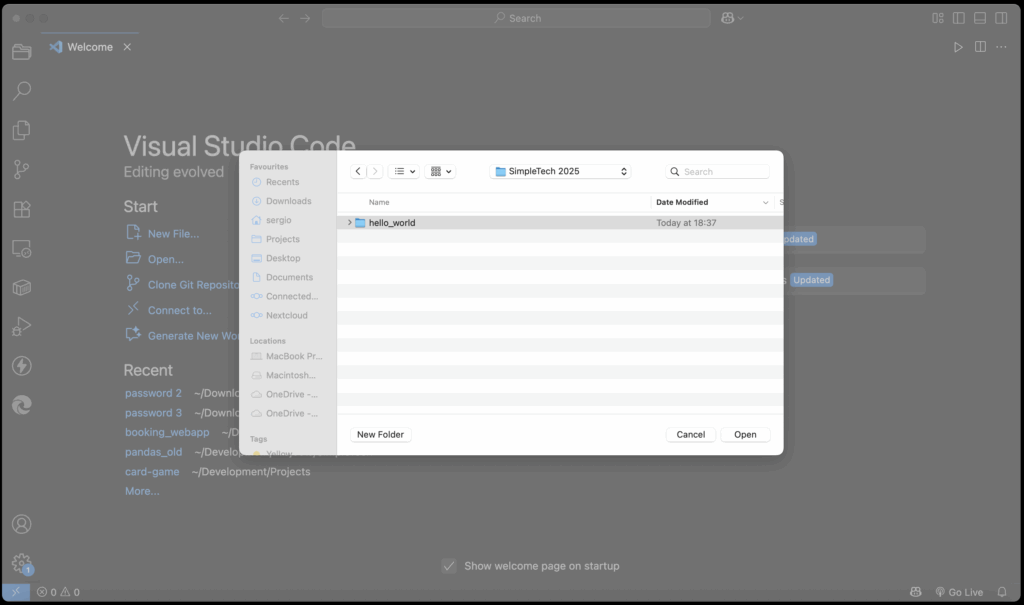Select Desktop in dialog sidebar
1024x605 pixels.
coord(283,258)
